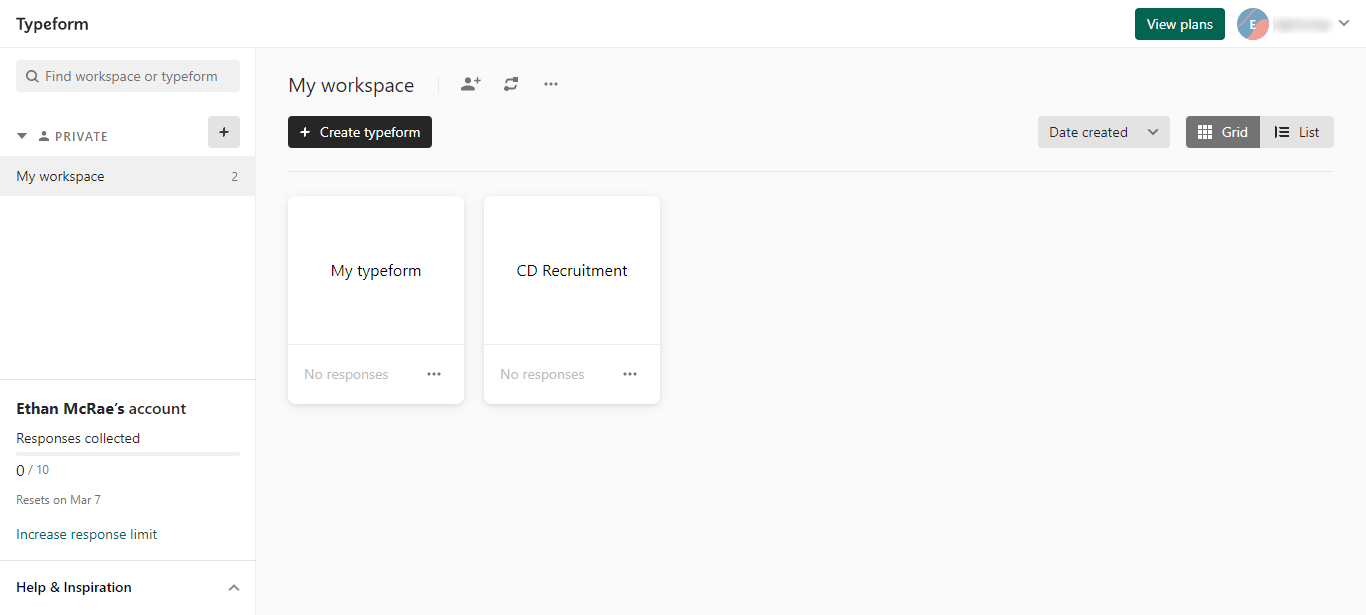The height and width of the screenshot is (615, 1366).
Task: Focus the Find workspace or typeform field
Action: pos(128,76)
